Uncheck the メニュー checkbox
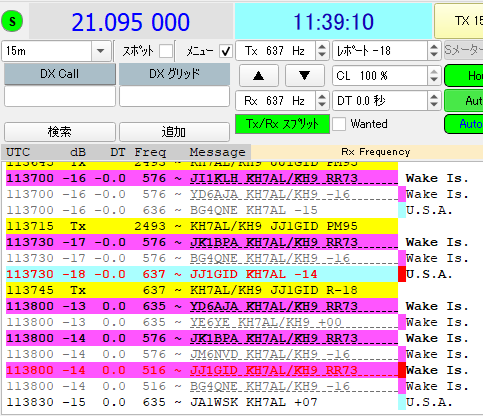This screenshot has width=483, height=416. pos(226,51)
